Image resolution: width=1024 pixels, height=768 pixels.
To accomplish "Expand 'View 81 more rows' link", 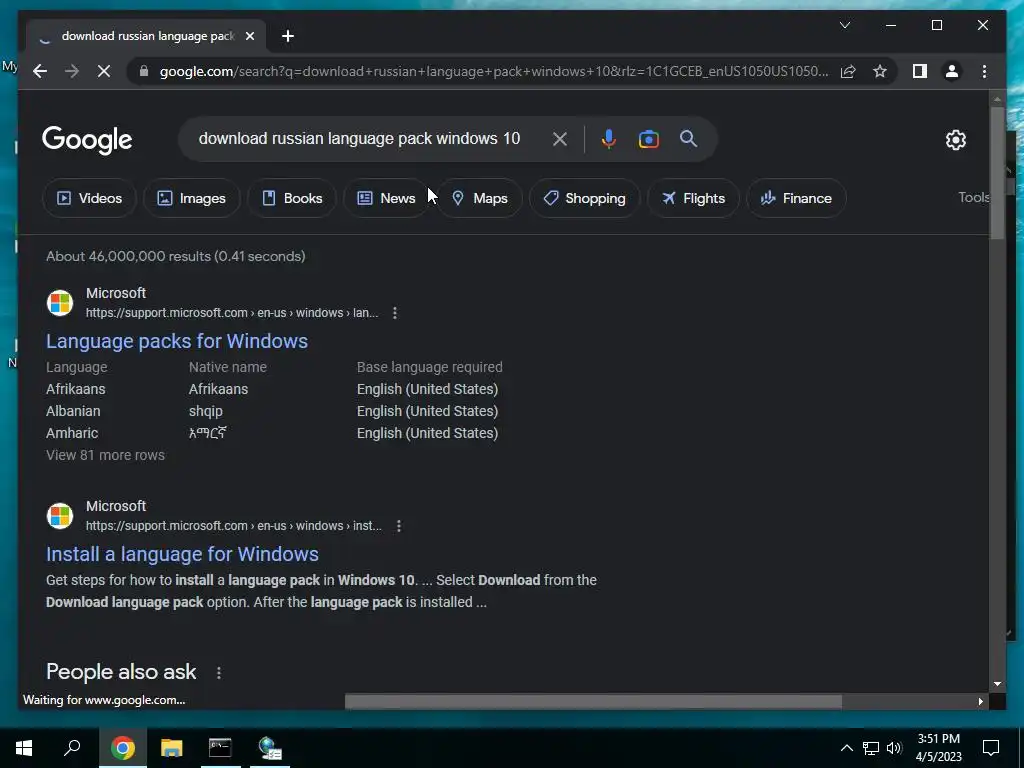I will point(105,455).
